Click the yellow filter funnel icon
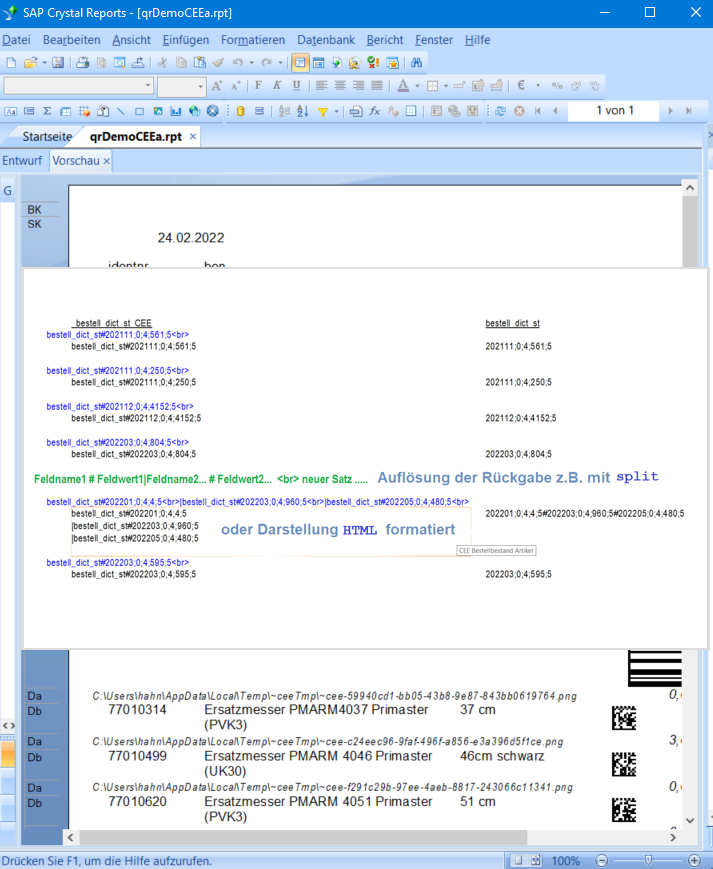713x869 pixels. (x=322, y=111)
